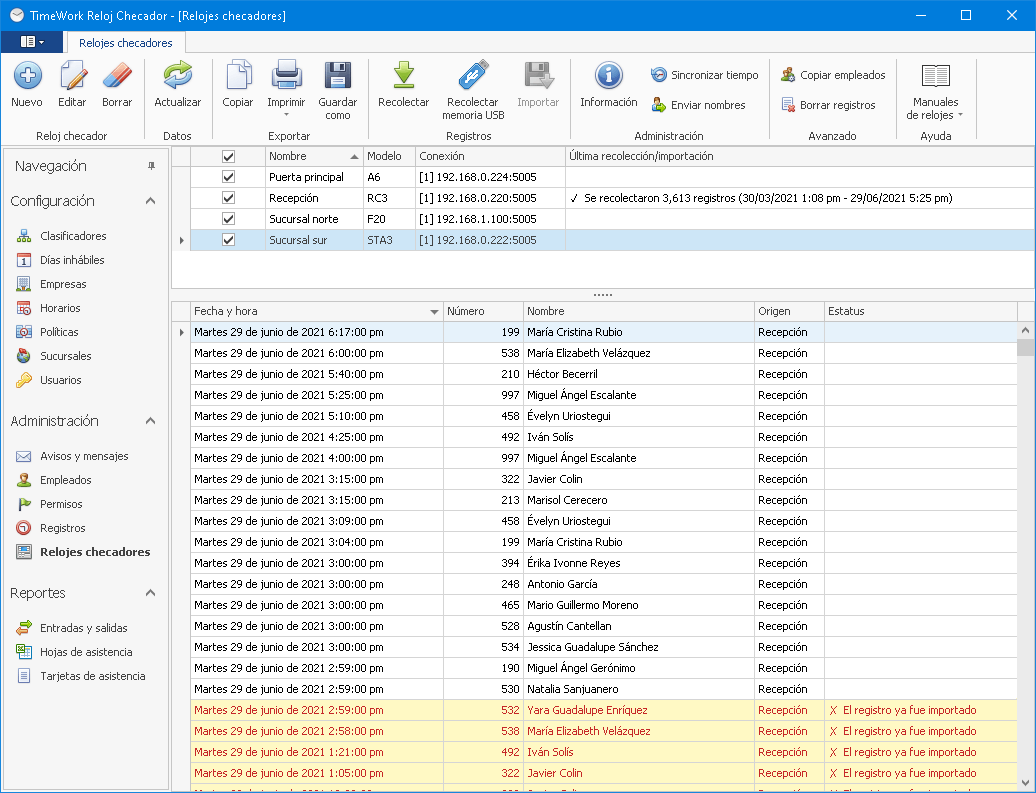The height and width of the screenshot is (793, 1036).
Task: Click the Borrar eraser icon
Action: (117, 76)
